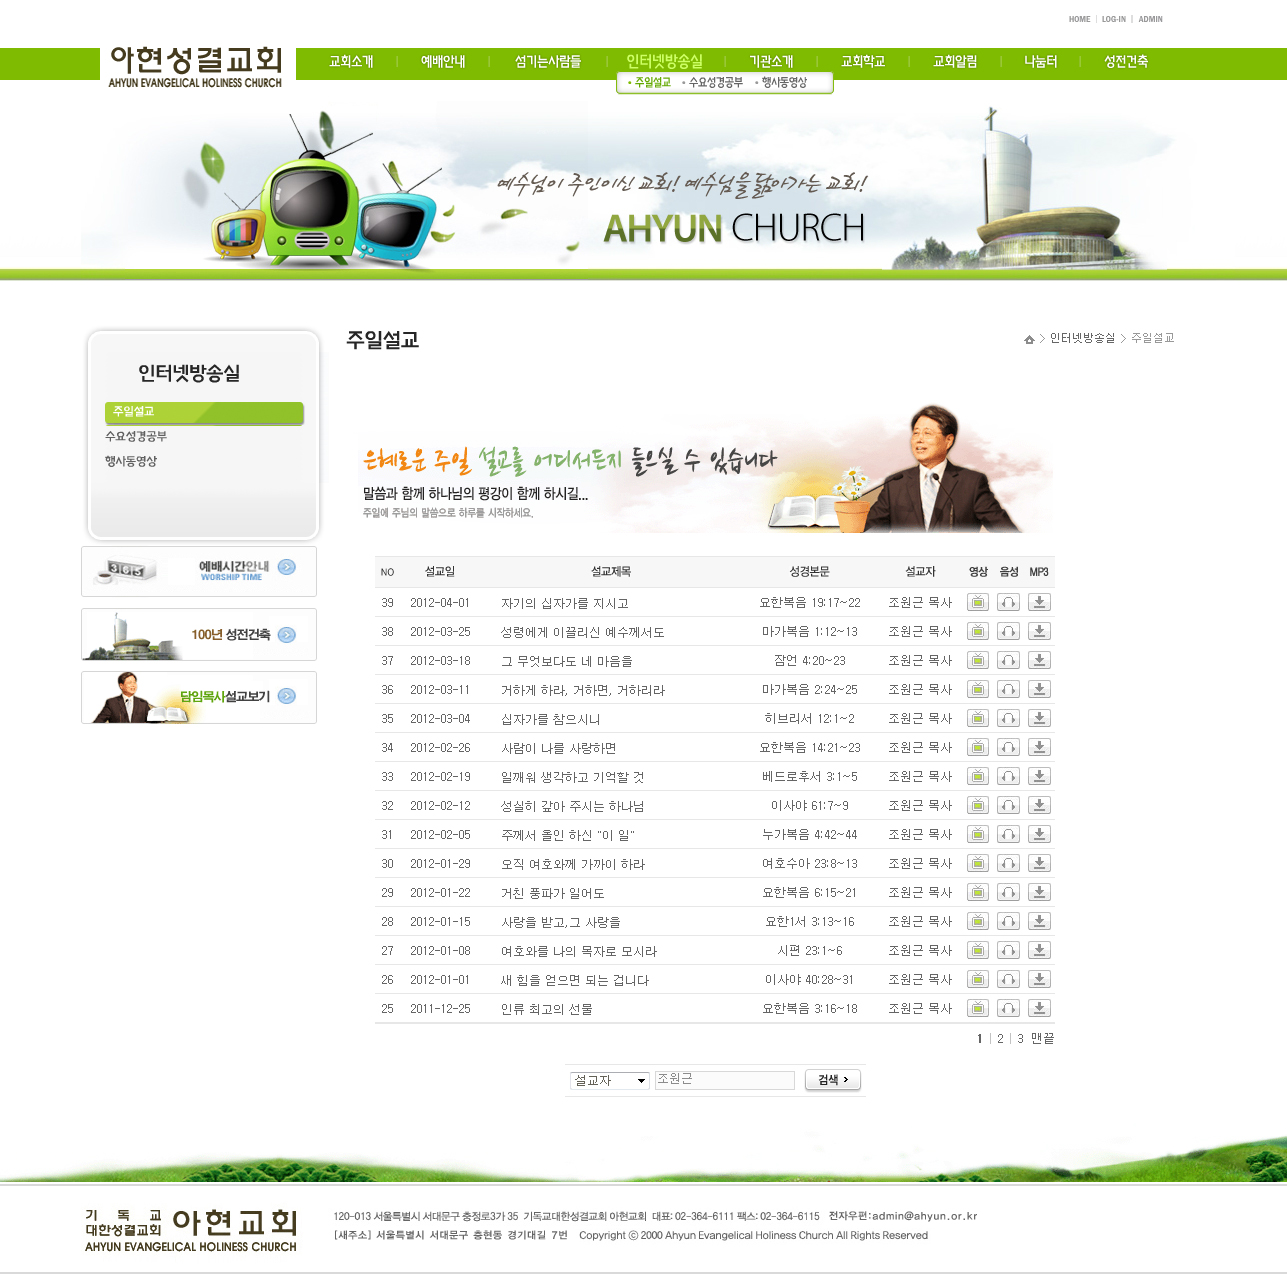
Task: Open 교회소개 in top navigation
Action: pos(351,62)
